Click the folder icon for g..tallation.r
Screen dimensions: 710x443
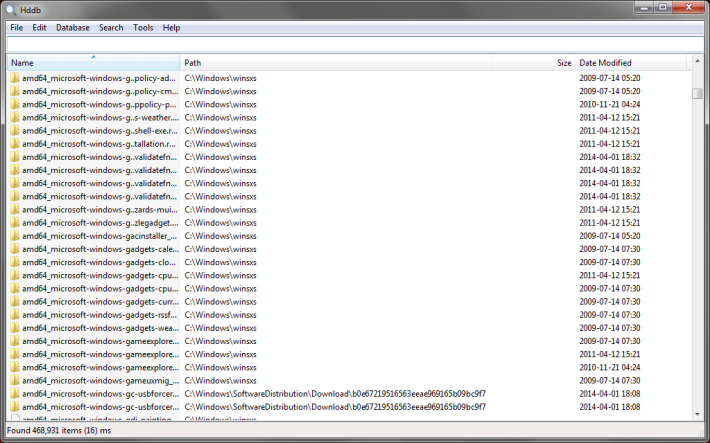point(15,144)
